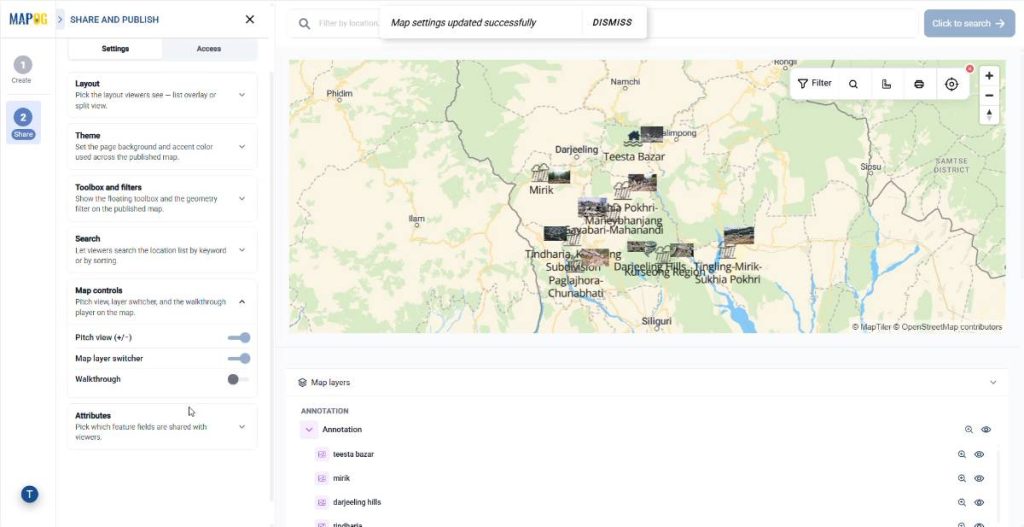Viewport: 1024px width, 527px height.
Task: Toggle mirik layer visibility
Action: click(979, 479)
